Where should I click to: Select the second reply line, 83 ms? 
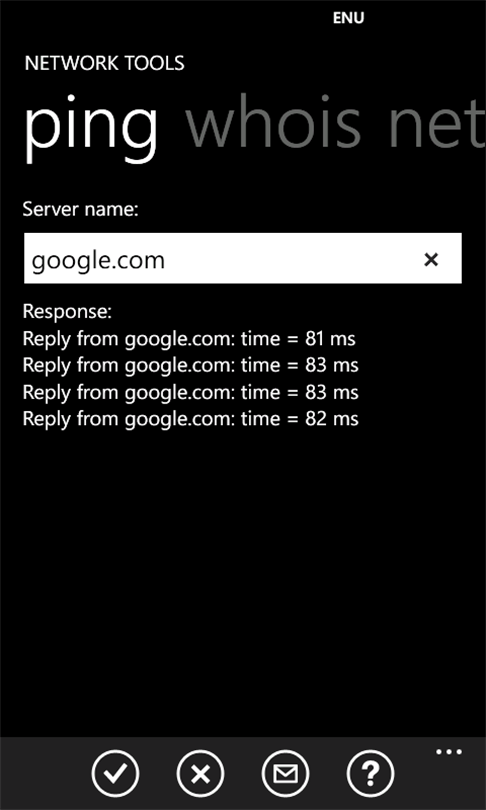(191, 365)
